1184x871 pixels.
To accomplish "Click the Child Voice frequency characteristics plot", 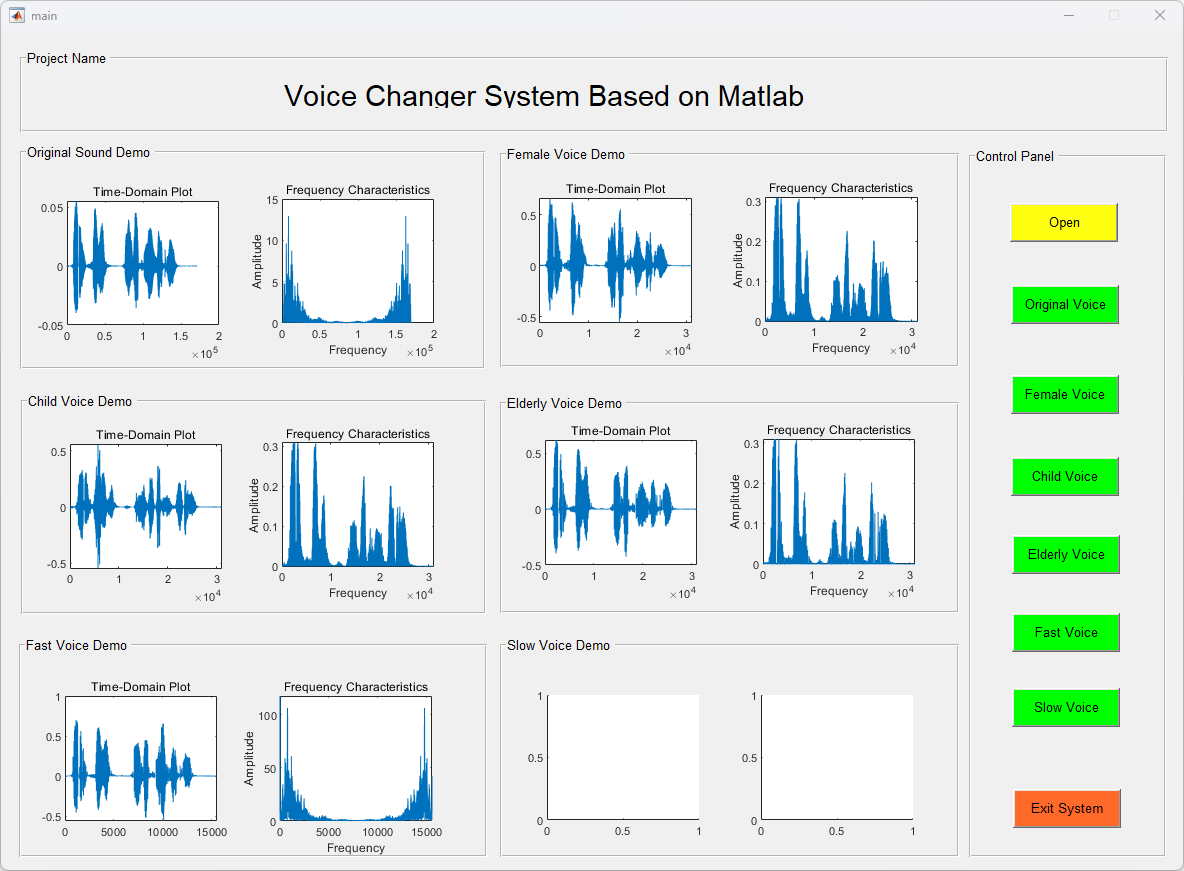I will 358,505.
